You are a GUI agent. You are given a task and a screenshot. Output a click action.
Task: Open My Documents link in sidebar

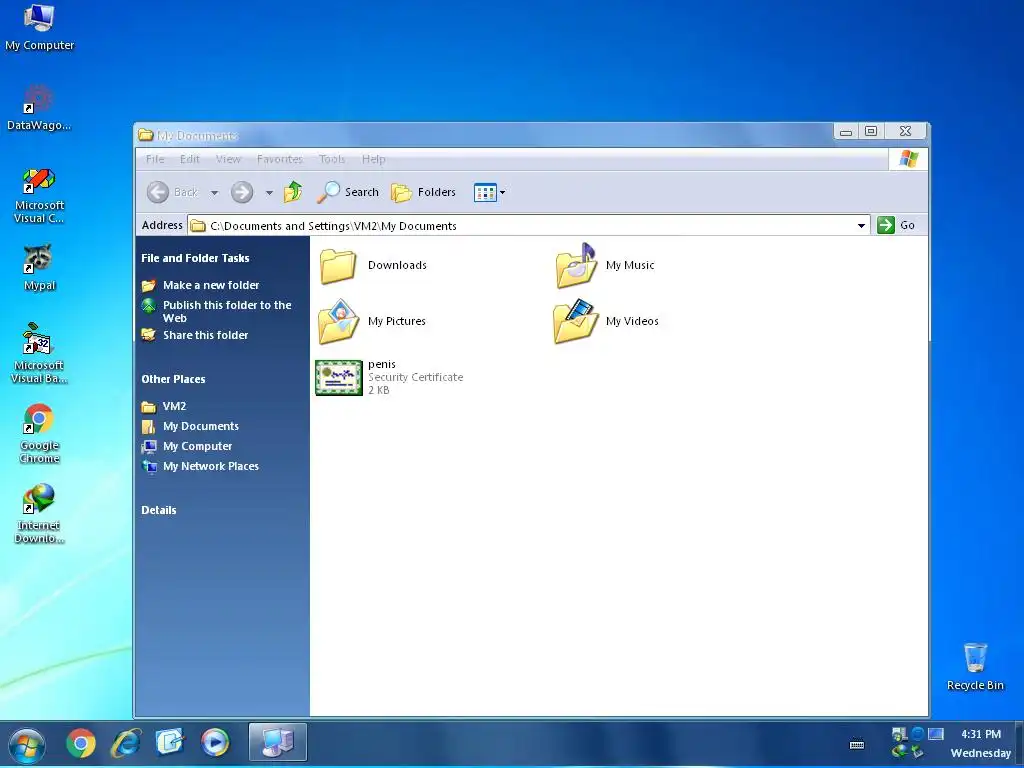point(200,426)
